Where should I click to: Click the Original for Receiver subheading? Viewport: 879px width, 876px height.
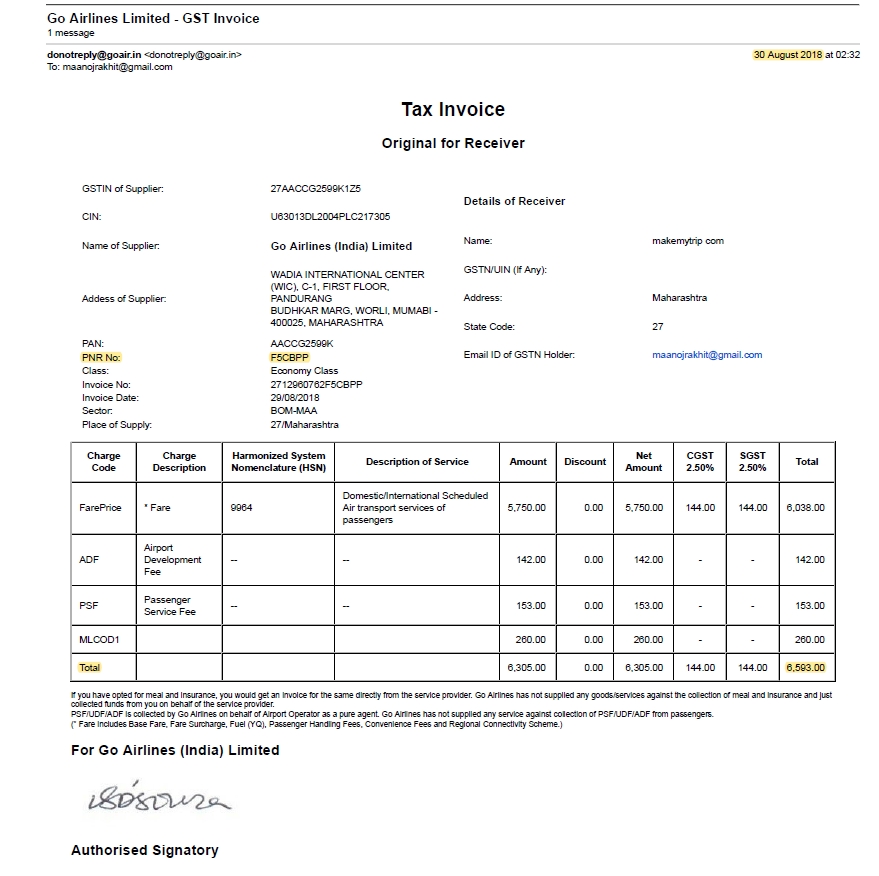pos(452,143)
